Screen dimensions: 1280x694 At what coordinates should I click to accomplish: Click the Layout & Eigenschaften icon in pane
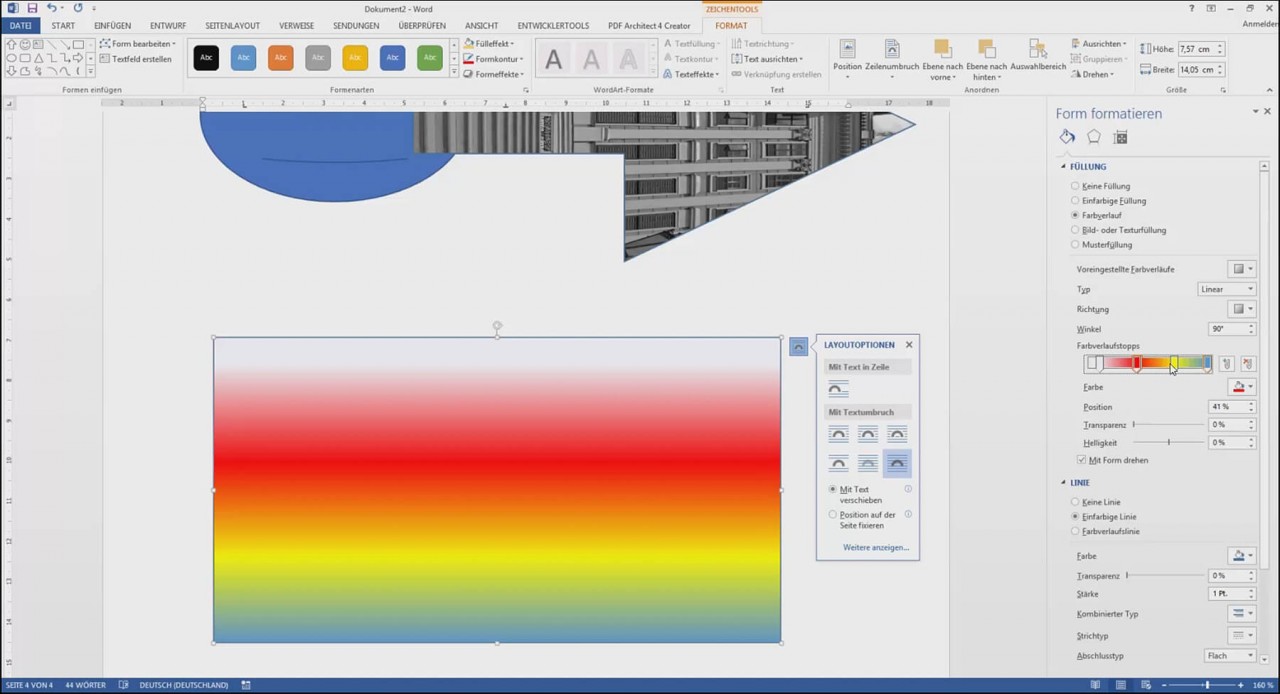click(x=1120, y=137)
